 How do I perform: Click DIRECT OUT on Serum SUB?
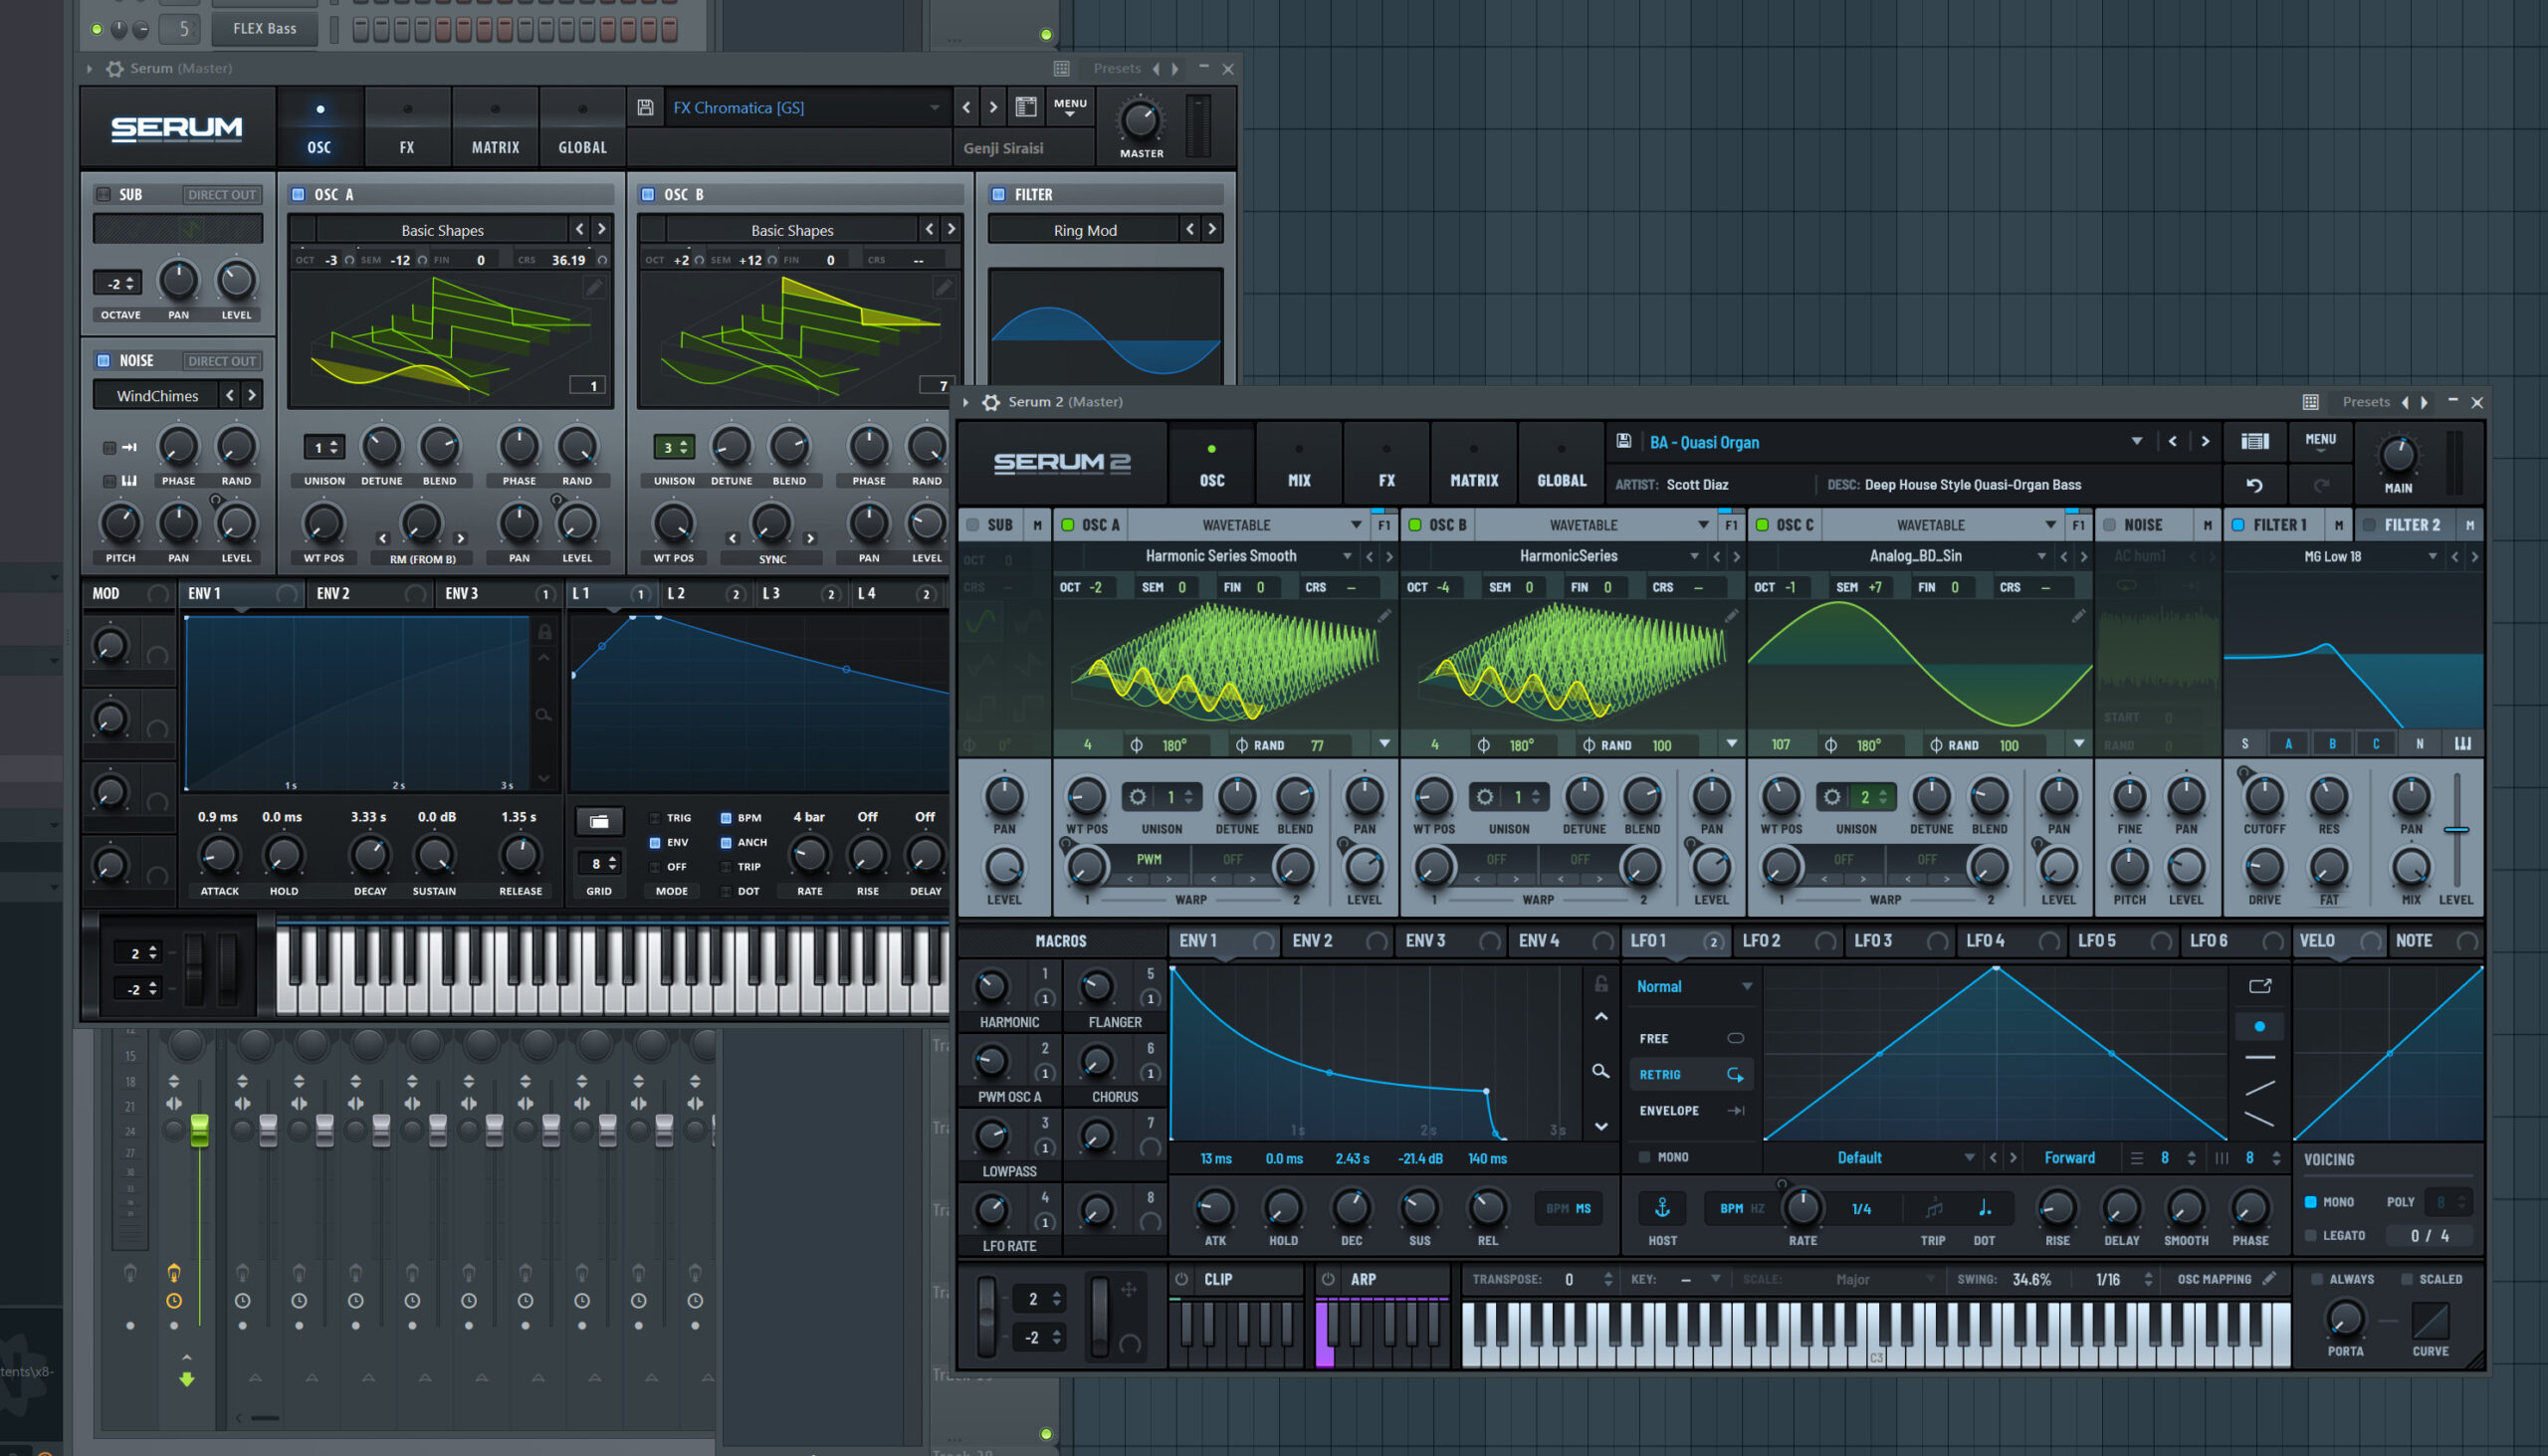pyautogui.click(x=222, y=194)
